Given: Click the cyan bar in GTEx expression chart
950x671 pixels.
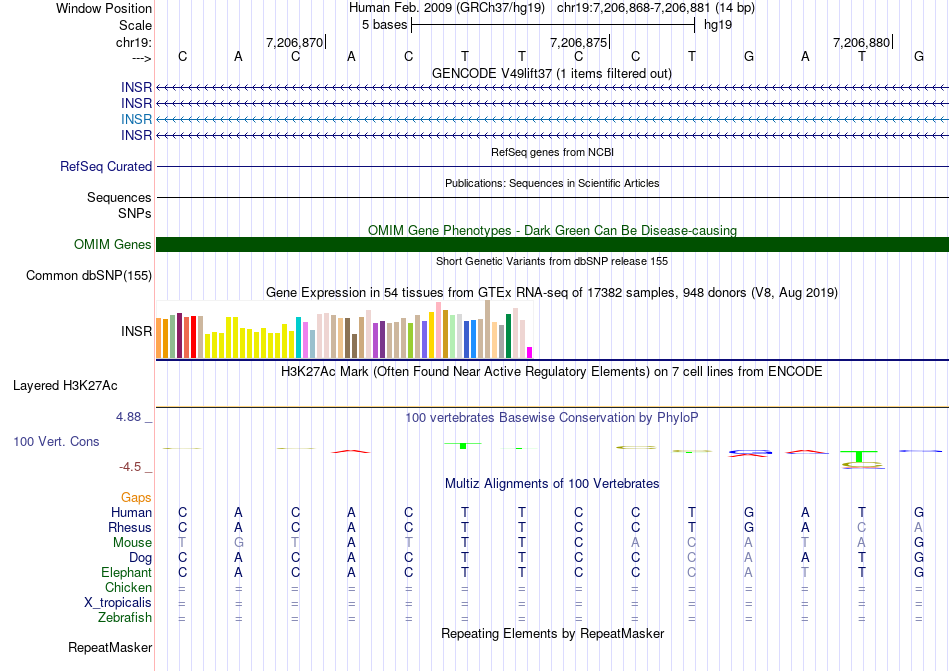Looking at the screenshot, I should click(299, 338).
